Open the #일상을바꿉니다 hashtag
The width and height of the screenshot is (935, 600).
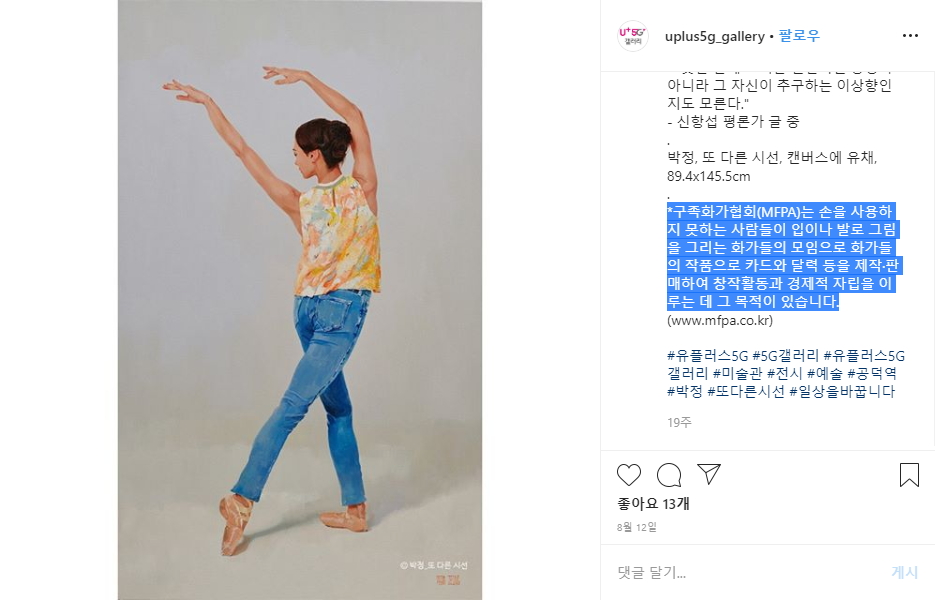pyautogui.click(x=842, y=392)
